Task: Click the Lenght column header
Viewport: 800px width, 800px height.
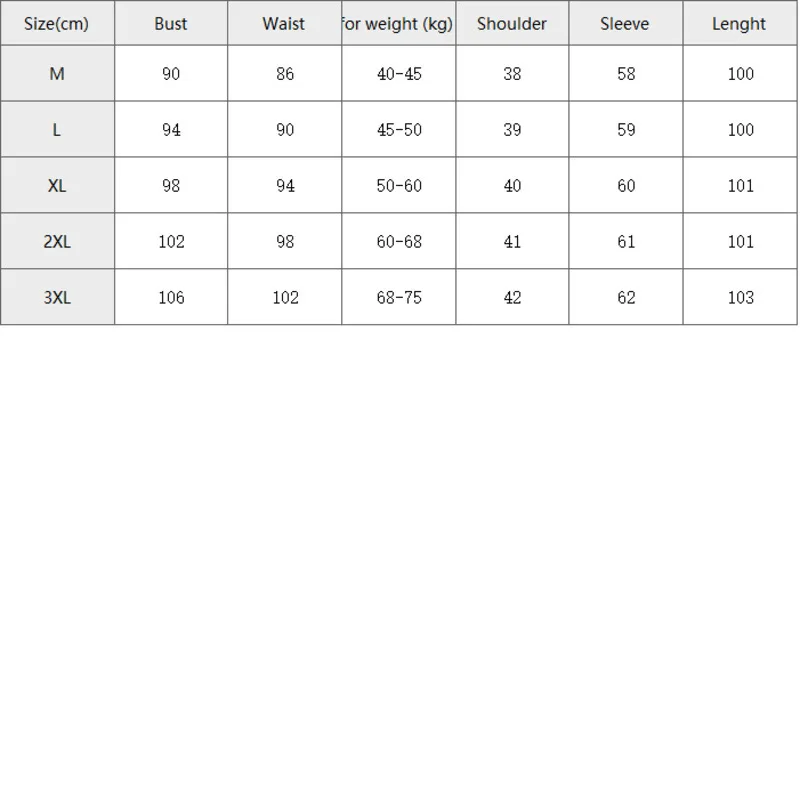Action: tap(740, 24)
